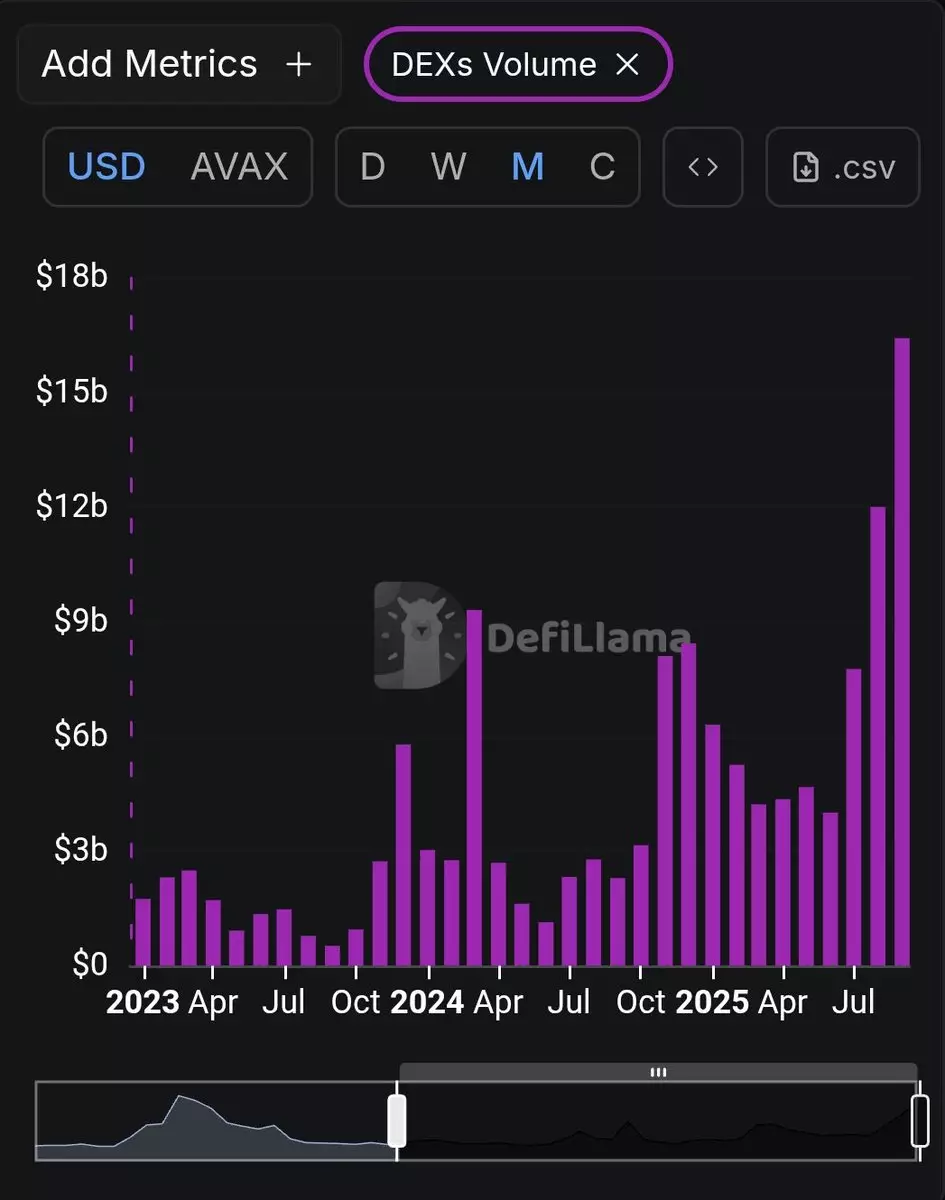Remove DEXs Volume metric with X icon
Screen dimensions: 945x1200
click(x=627, y=65)
